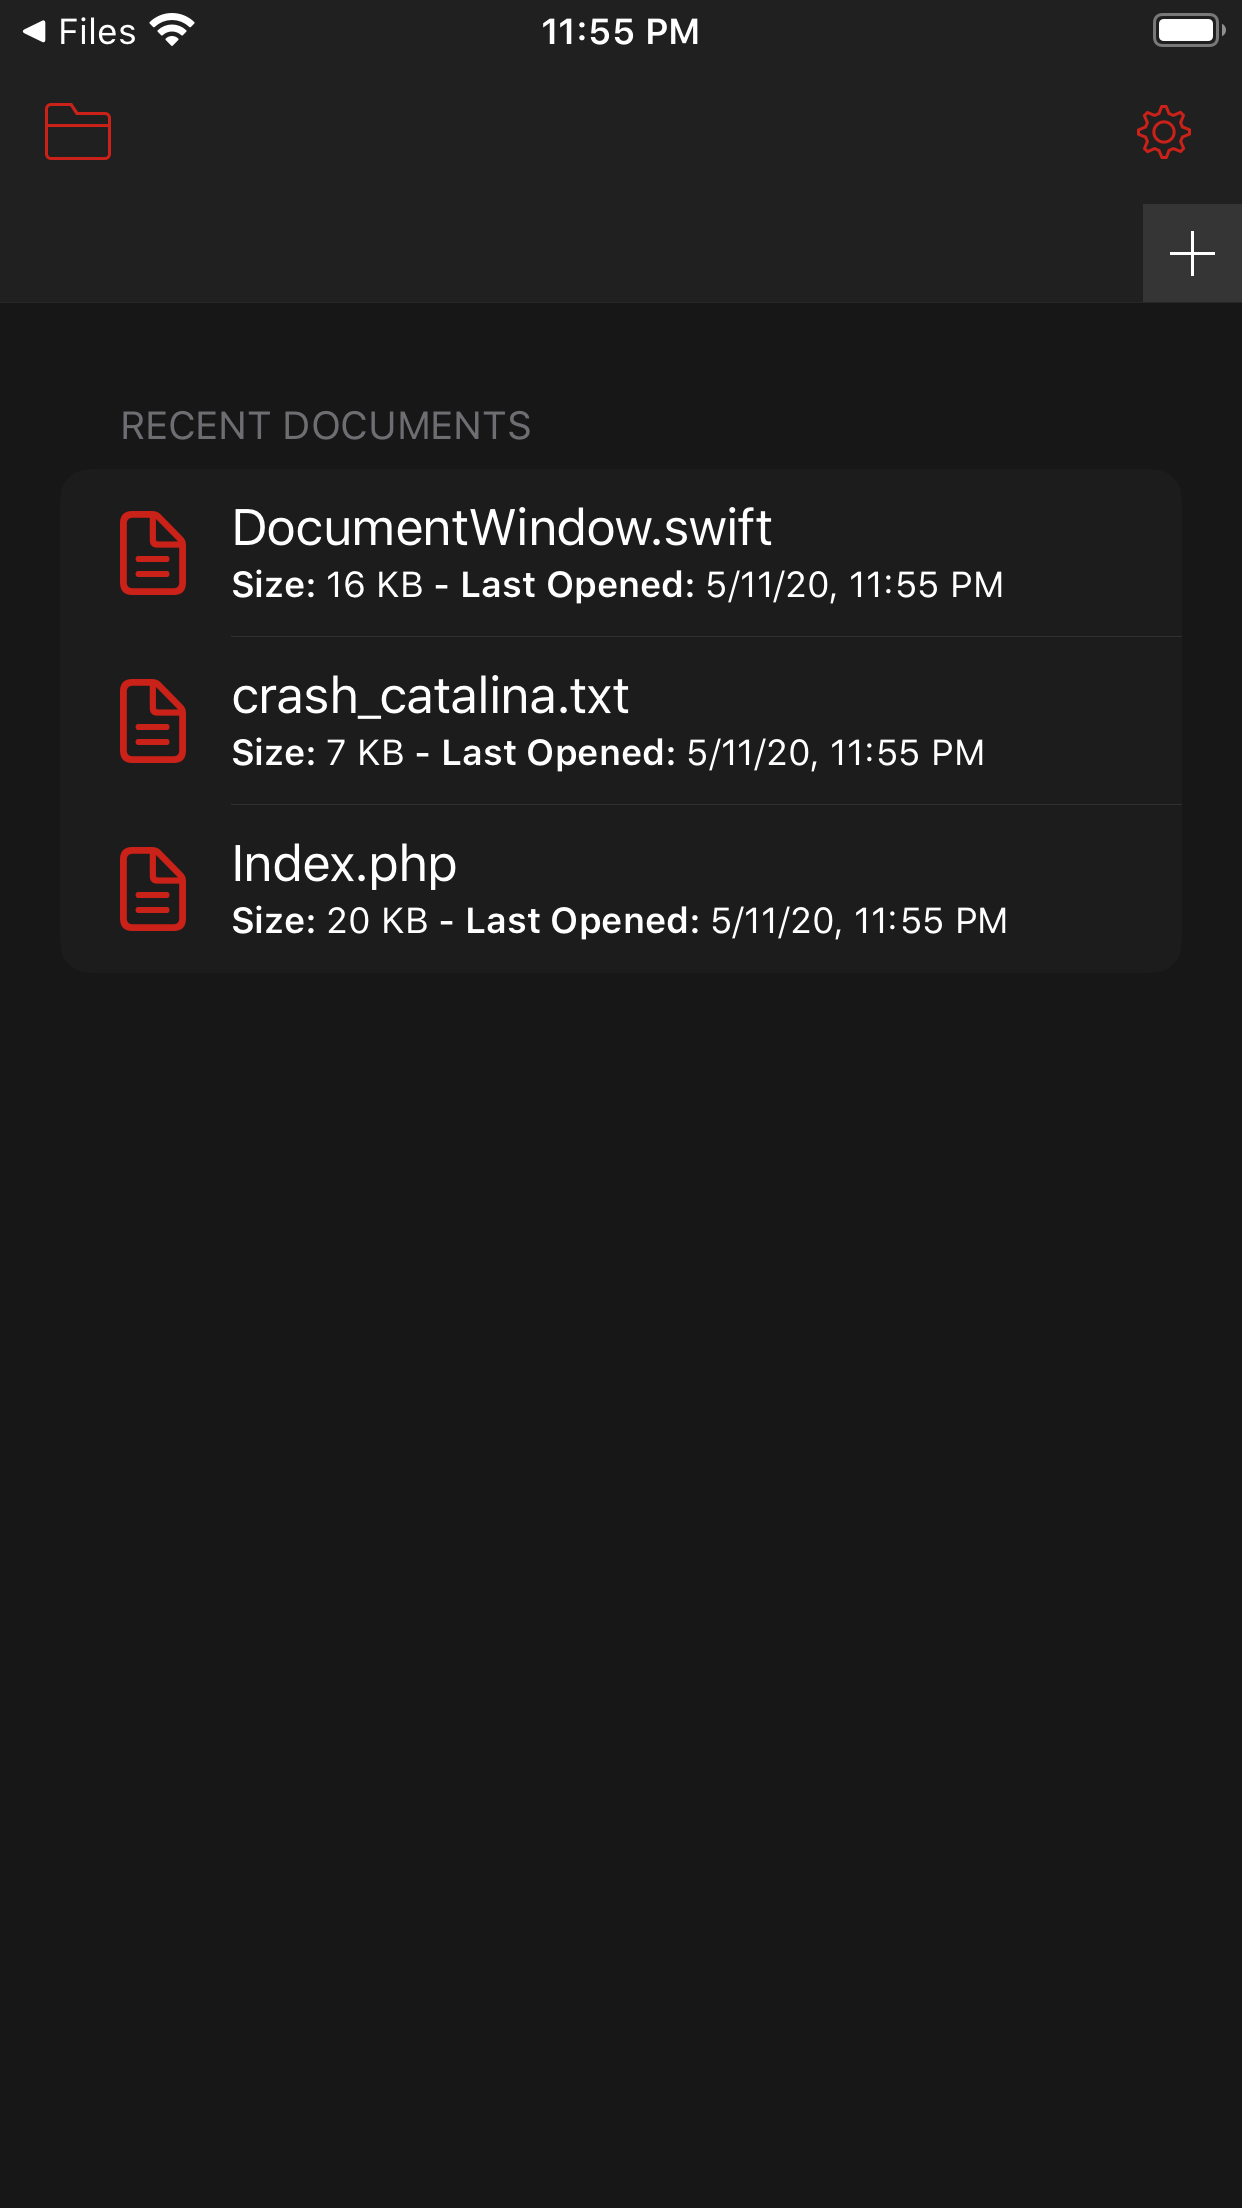
Task: Select the RECENT DOCUMENTS section header
Action: click(x=326, y=426)
